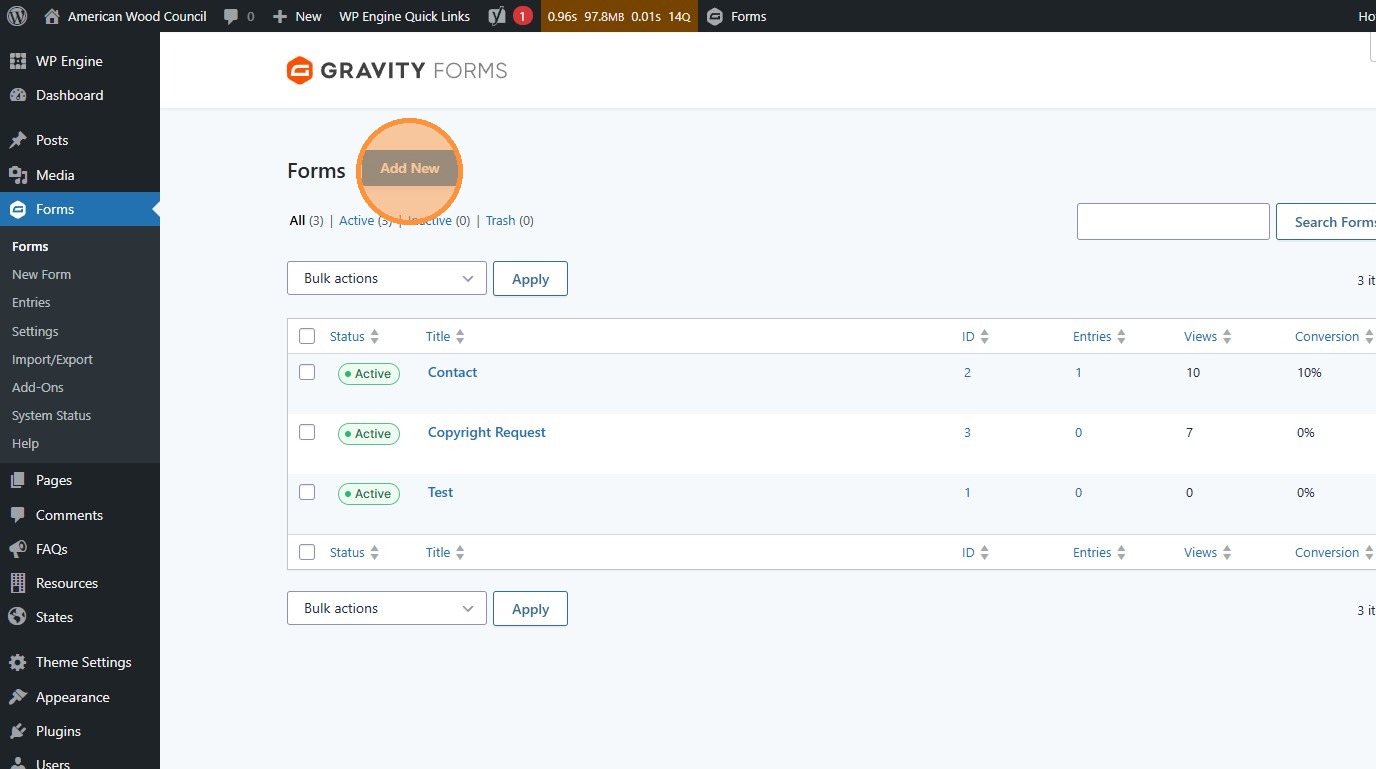Click the Comments sidebar icon
The width and height of the screenshot is (1376, 769).
17,515
